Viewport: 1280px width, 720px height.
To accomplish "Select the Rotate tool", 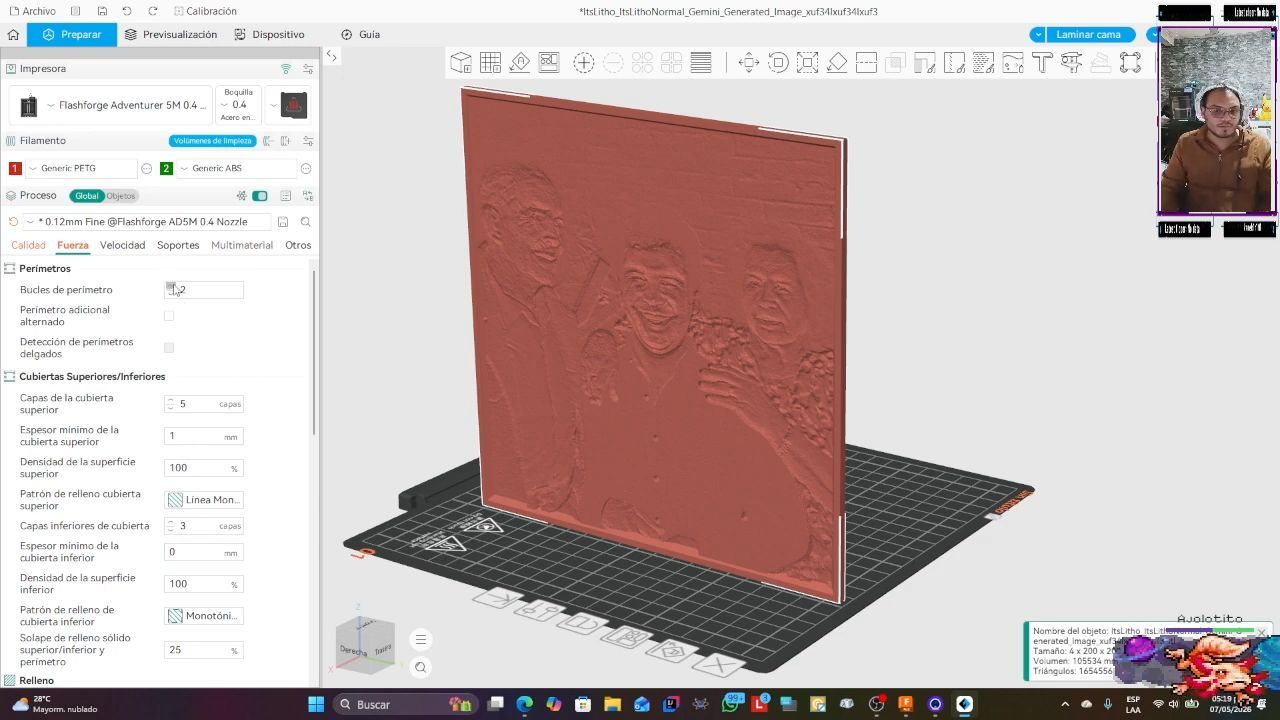I will [x=778, y=63].
